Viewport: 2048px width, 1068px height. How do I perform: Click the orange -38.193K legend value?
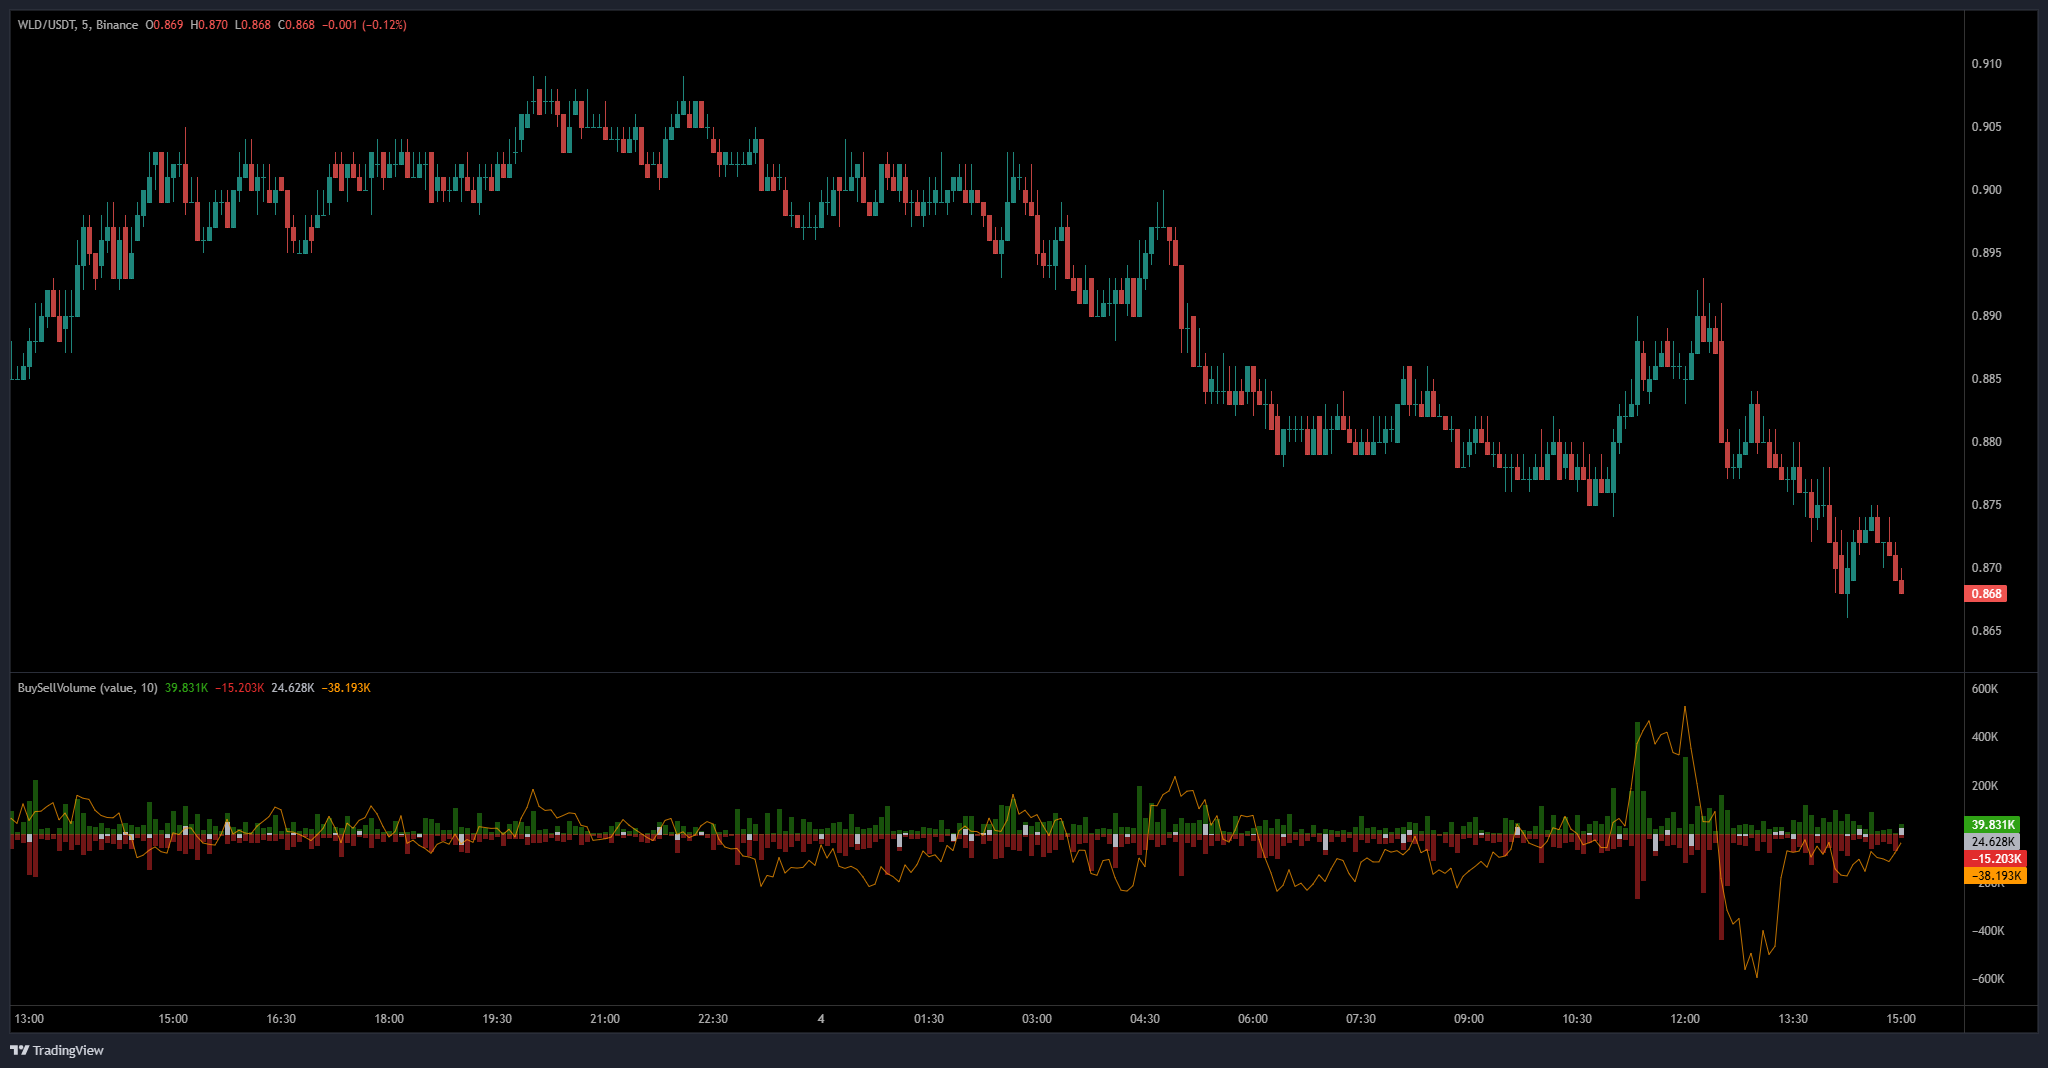(x=346, y=688)
